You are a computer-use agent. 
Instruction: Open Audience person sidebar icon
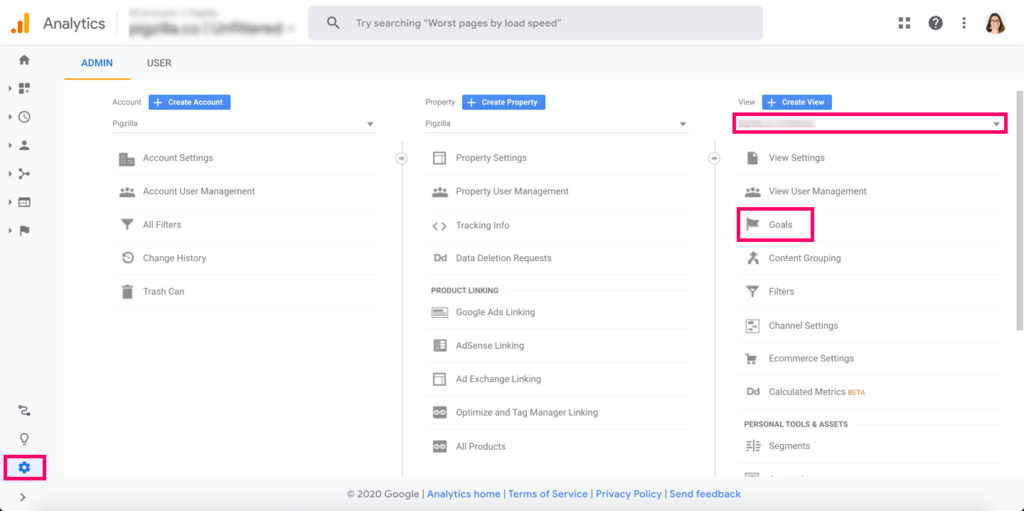click(24, 146)
